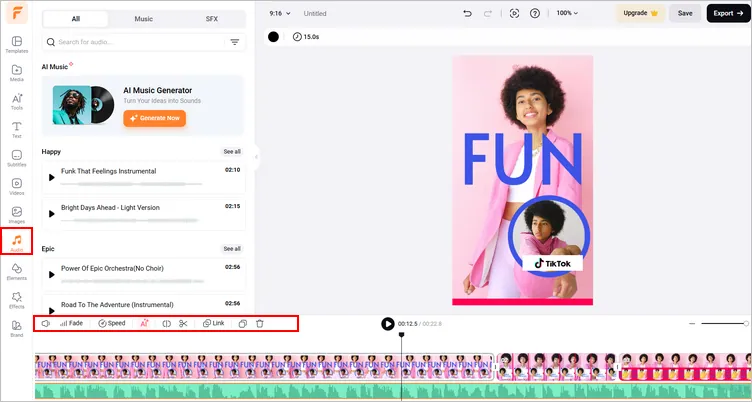
Task: Click the Fade button in timeline toolbar
Action: (x=71, y=323)
